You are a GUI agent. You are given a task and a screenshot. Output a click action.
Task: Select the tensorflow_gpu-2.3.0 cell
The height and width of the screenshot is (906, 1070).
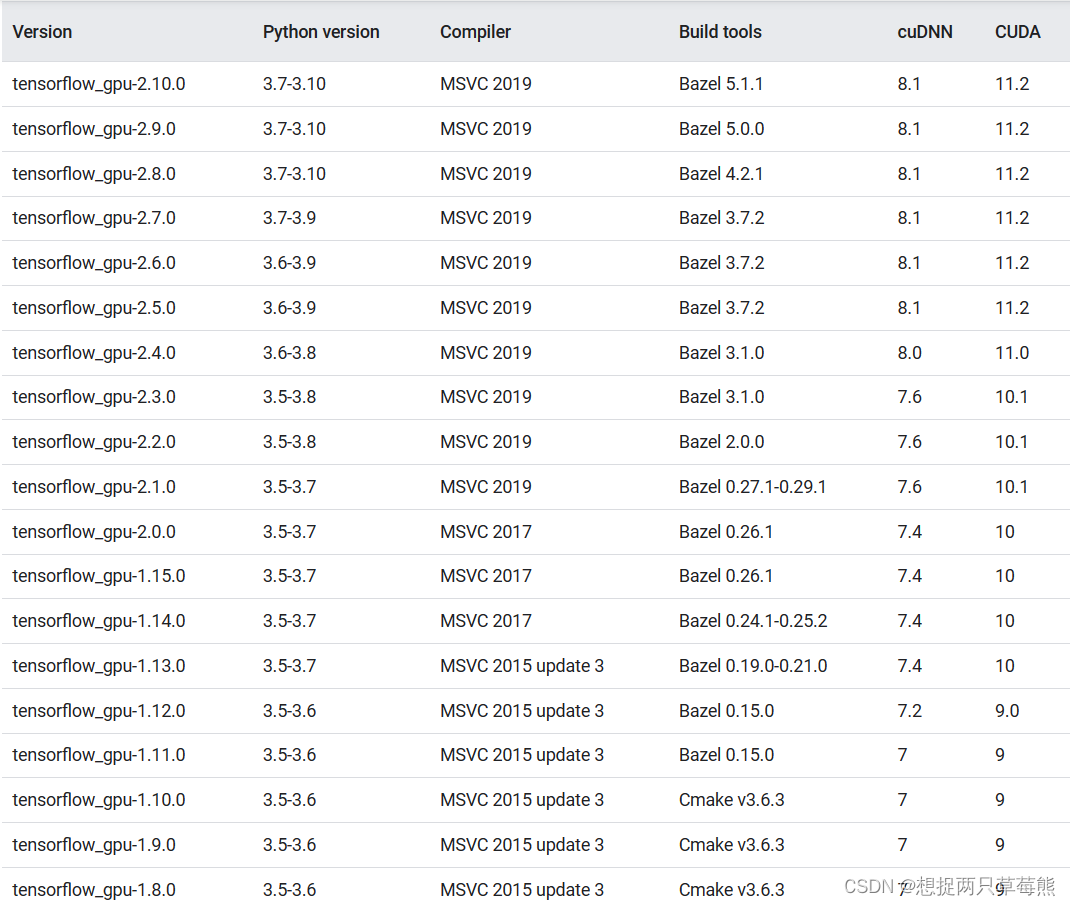pyautogui.click(x=94, y=397)
